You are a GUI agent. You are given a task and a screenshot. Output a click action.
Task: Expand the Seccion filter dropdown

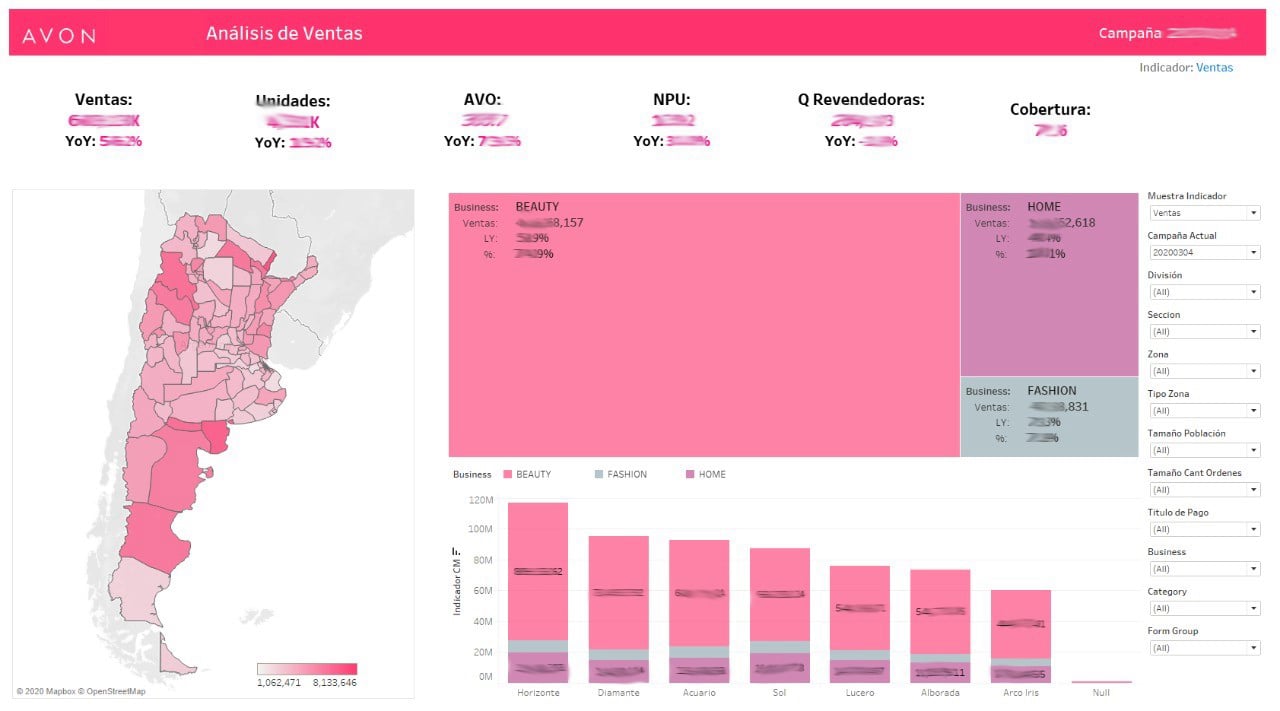click(x=1204, y=331)
